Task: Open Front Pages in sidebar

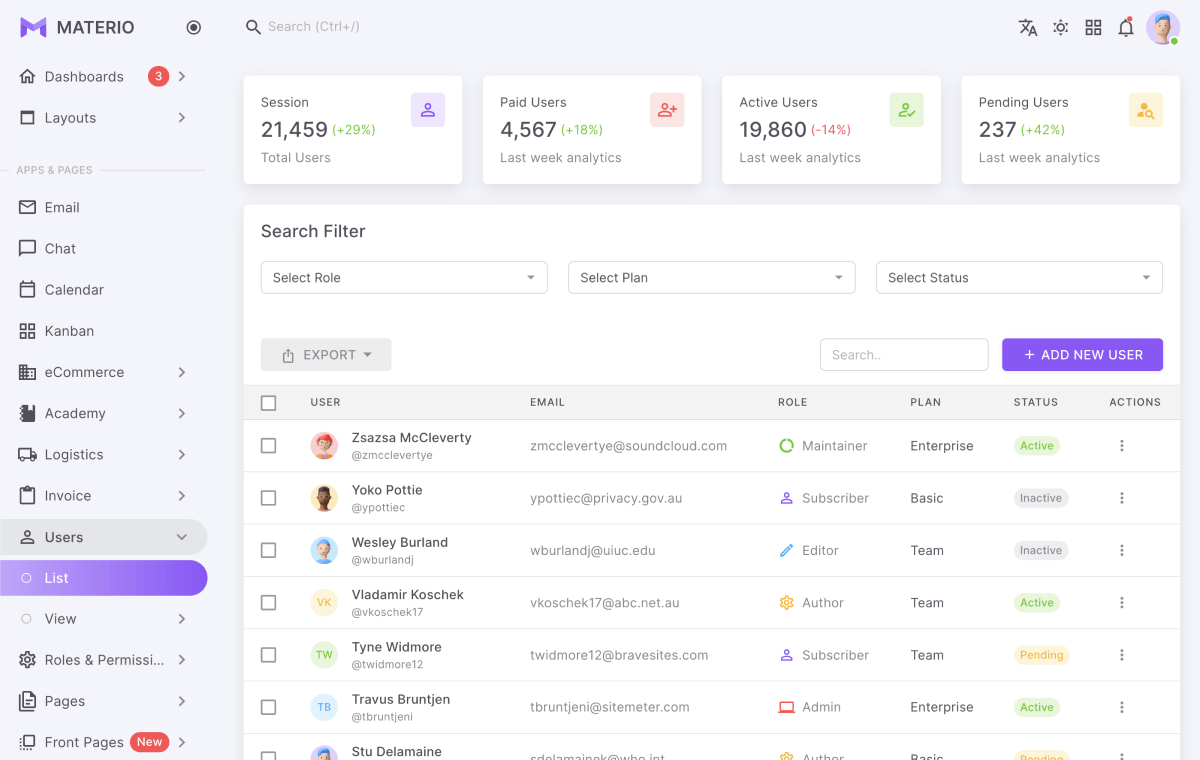Action: [104, 742]
